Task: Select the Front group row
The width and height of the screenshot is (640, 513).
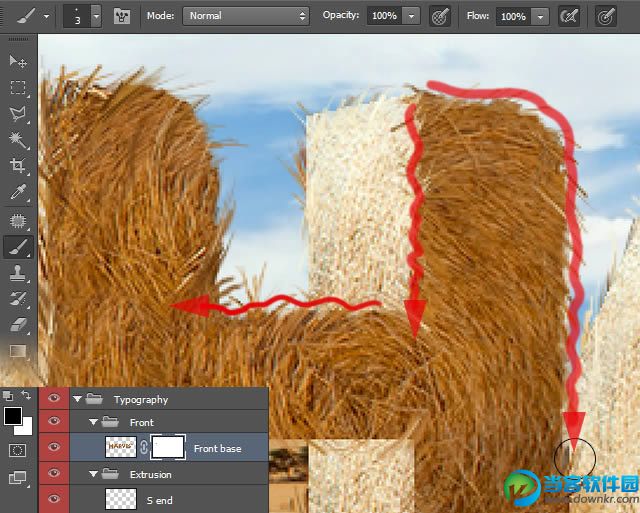Action: click(x=169, y=422)
